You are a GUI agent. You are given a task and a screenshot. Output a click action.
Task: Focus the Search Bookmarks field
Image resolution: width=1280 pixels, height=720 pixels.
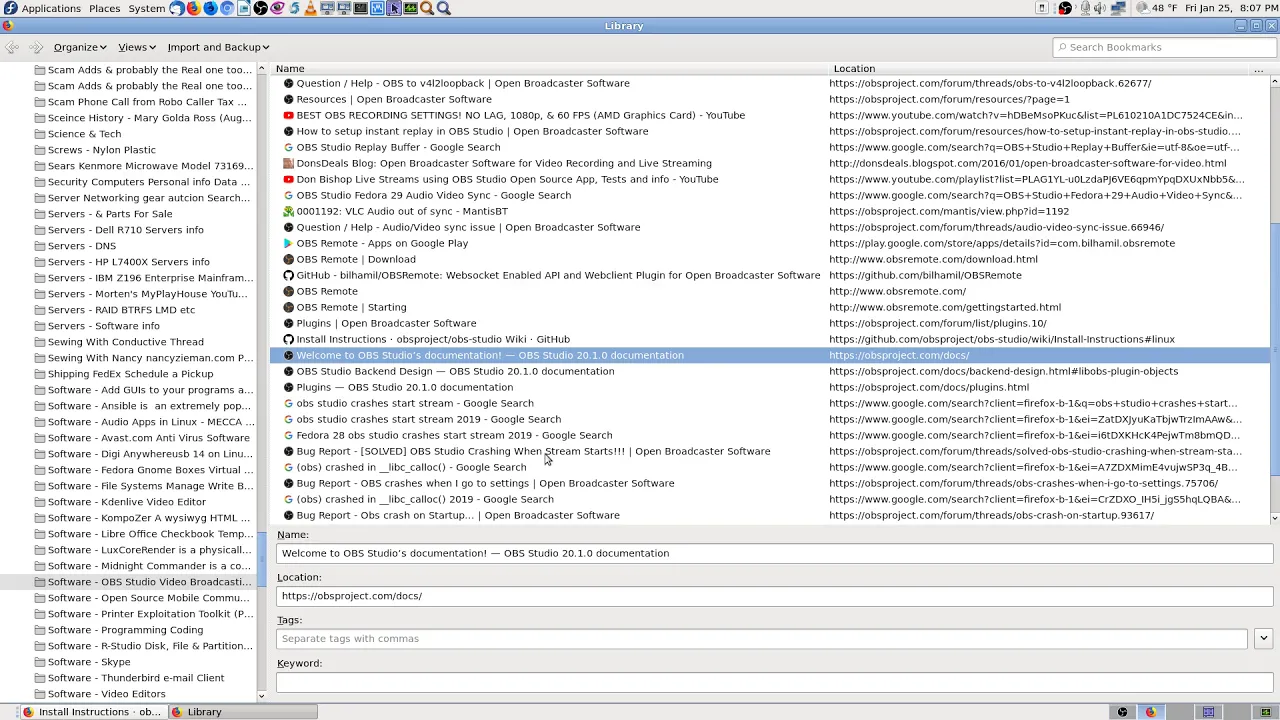coord(1165,47)
